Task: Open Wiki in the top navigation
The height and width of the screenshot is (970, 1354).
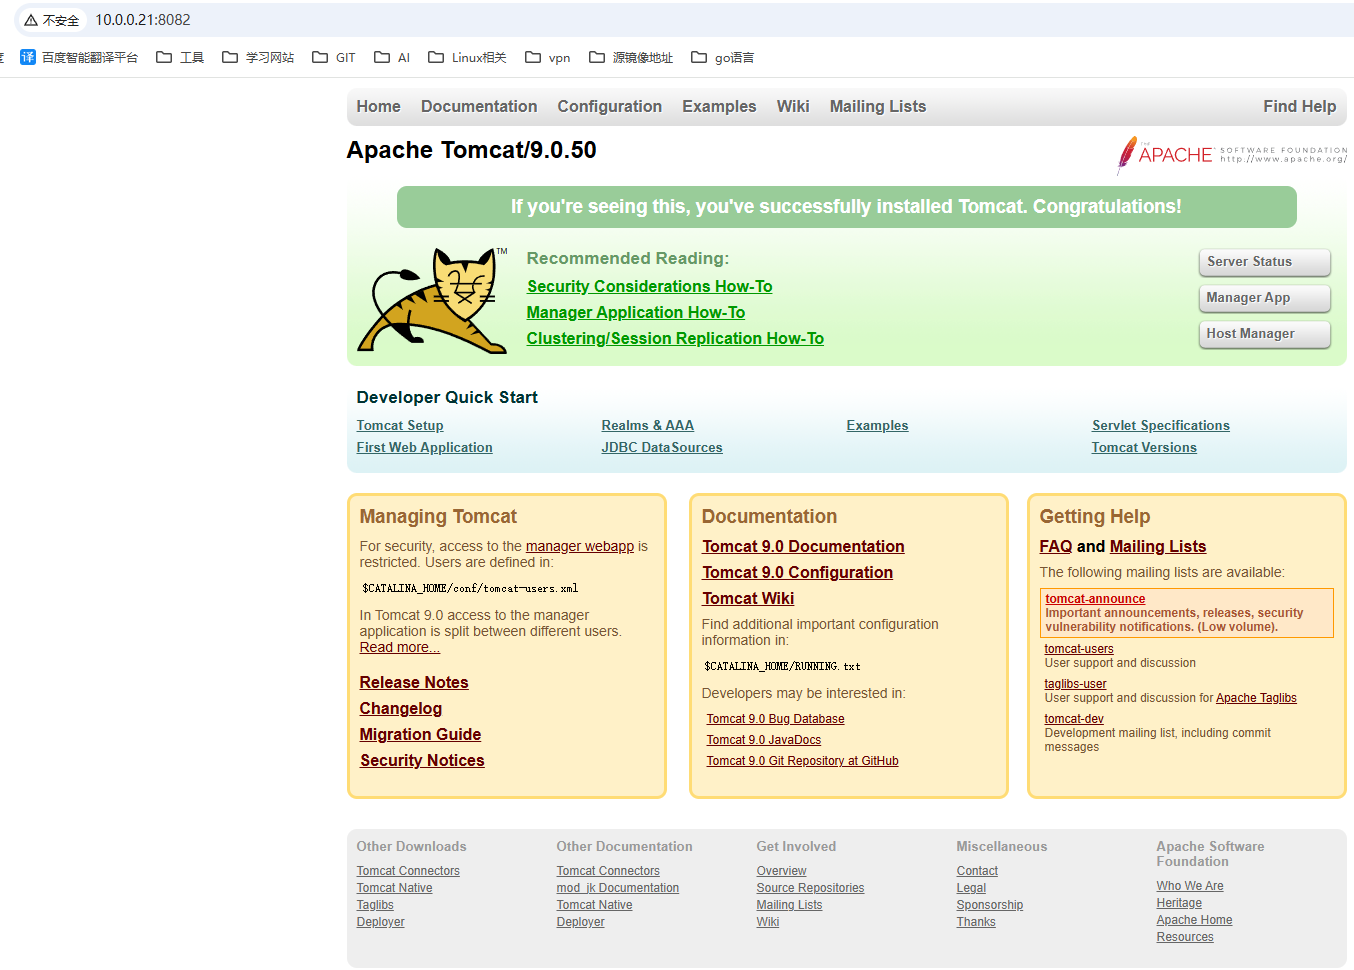Action: 793,106
